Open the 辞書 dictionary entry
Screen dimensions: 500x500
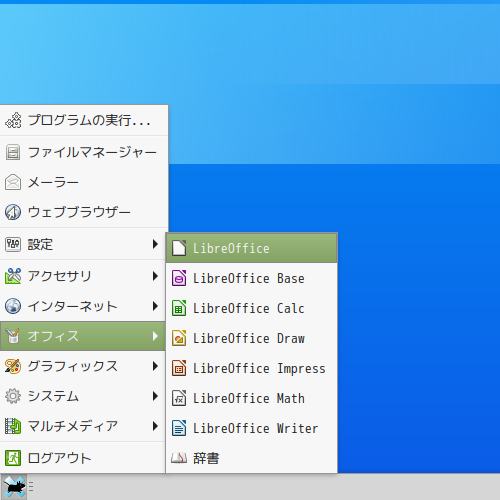coord(252,458)
